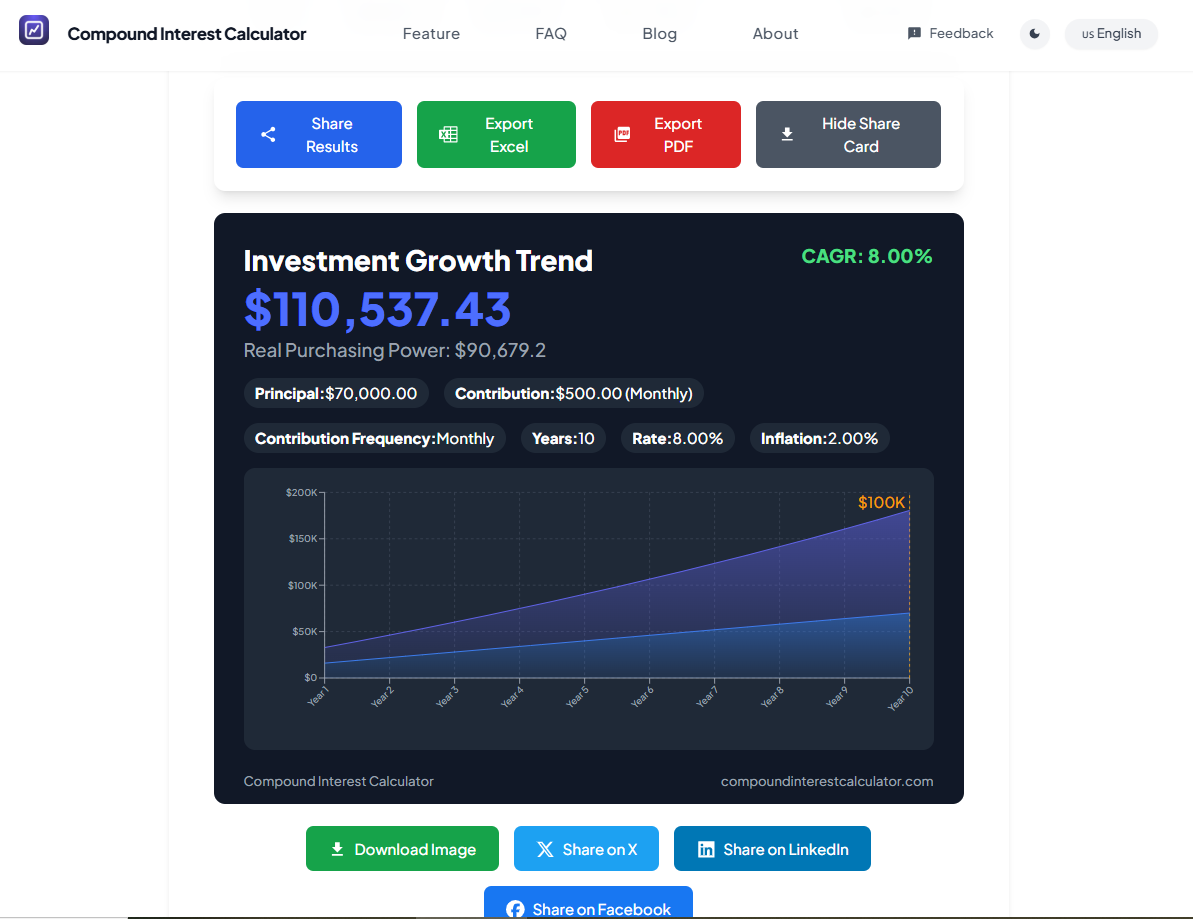Image resolution: width=1193 pixels, height=919 pixels.
Task: Open the About page
Action: click(x=775, y=33)
